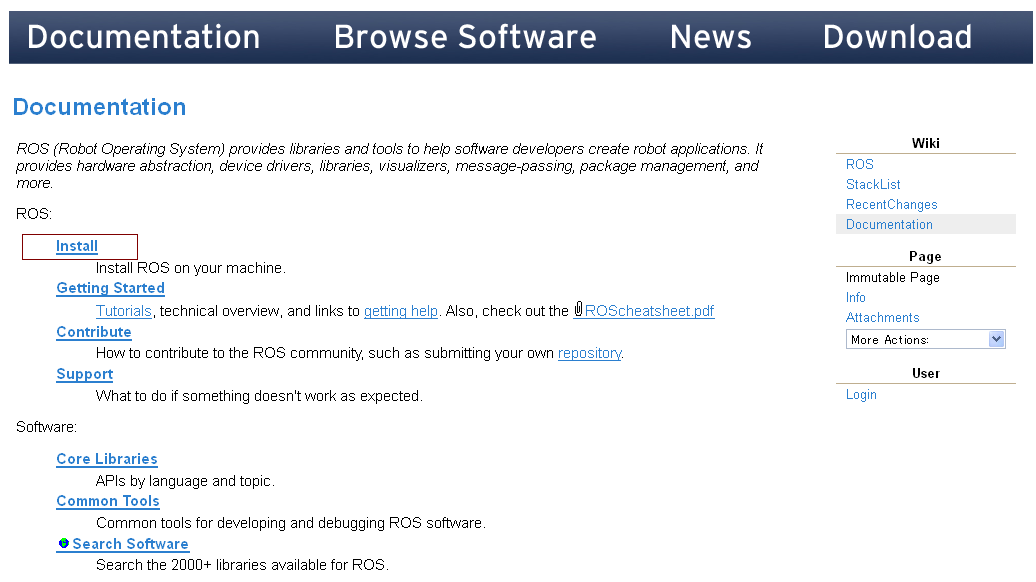
Task: Click the Login link under User
Action: coord(861,394)
